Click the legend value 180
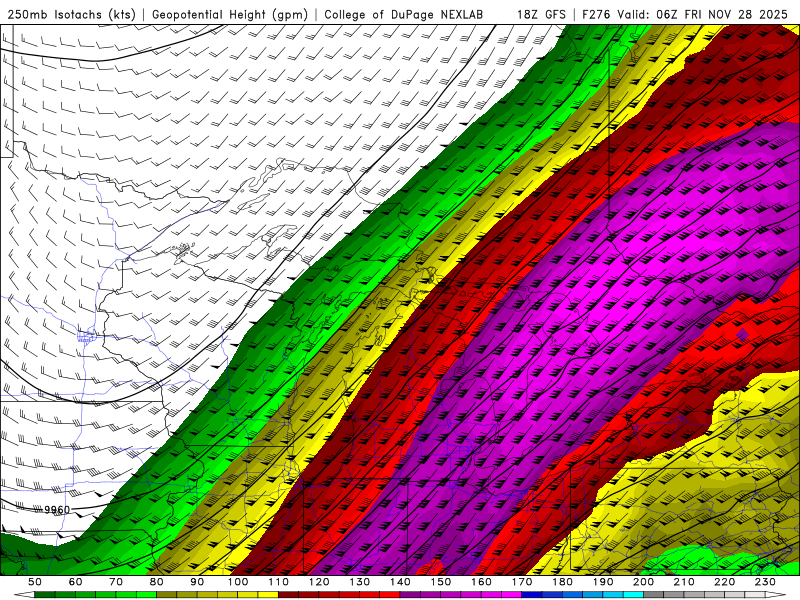 (x=562, y=582)
